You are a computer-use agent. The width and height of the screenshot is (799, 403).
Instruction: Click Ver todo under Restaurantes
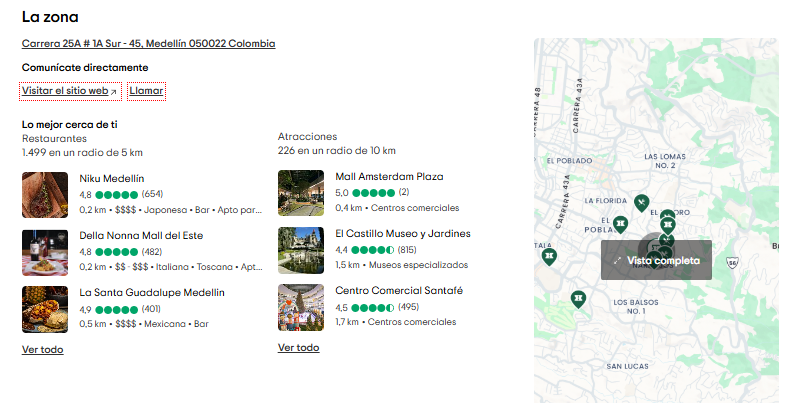(42, 350)
